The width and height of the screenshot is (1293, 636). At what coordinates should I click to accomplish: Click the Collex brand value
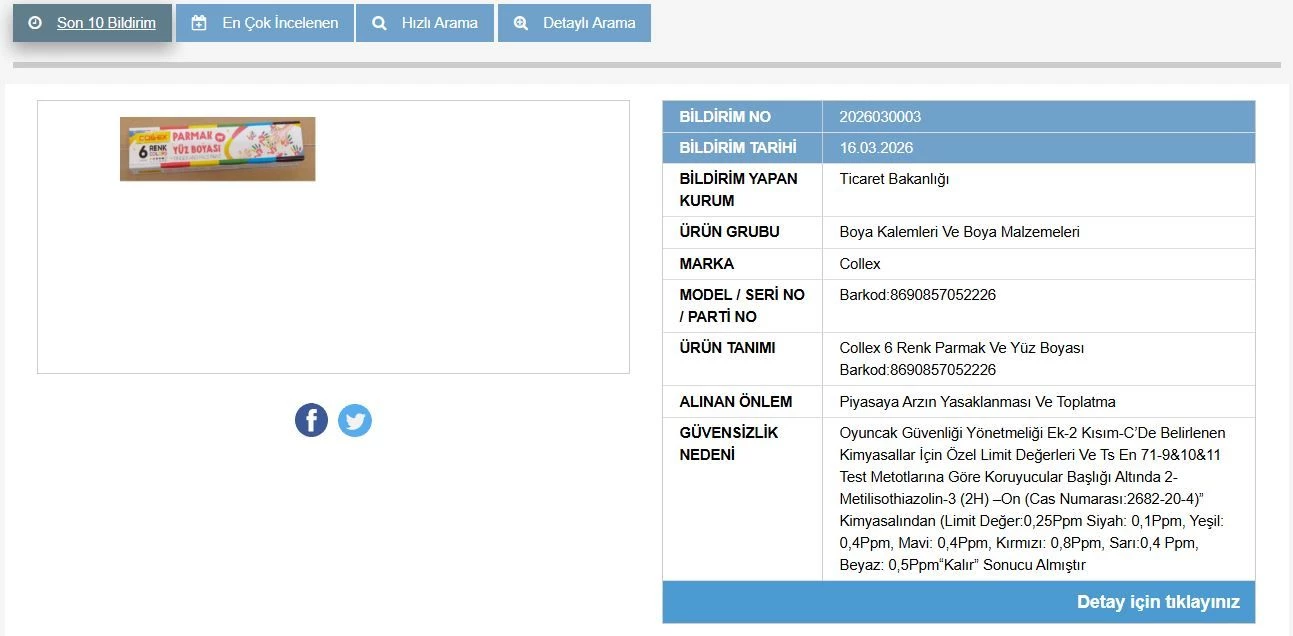(x=860, y=264)
